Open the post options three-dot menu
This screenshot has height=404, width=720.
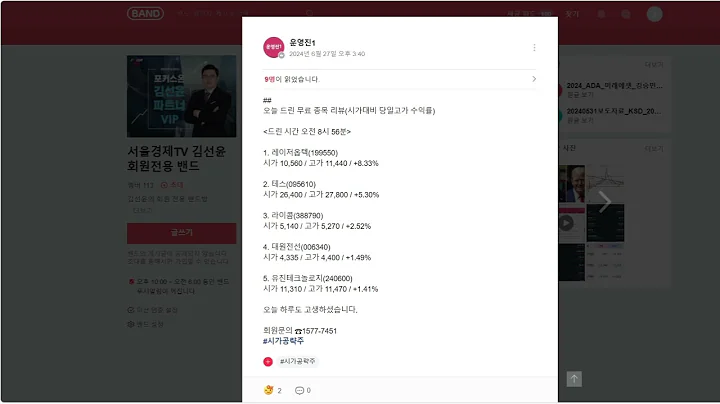(x=534, y=48)
